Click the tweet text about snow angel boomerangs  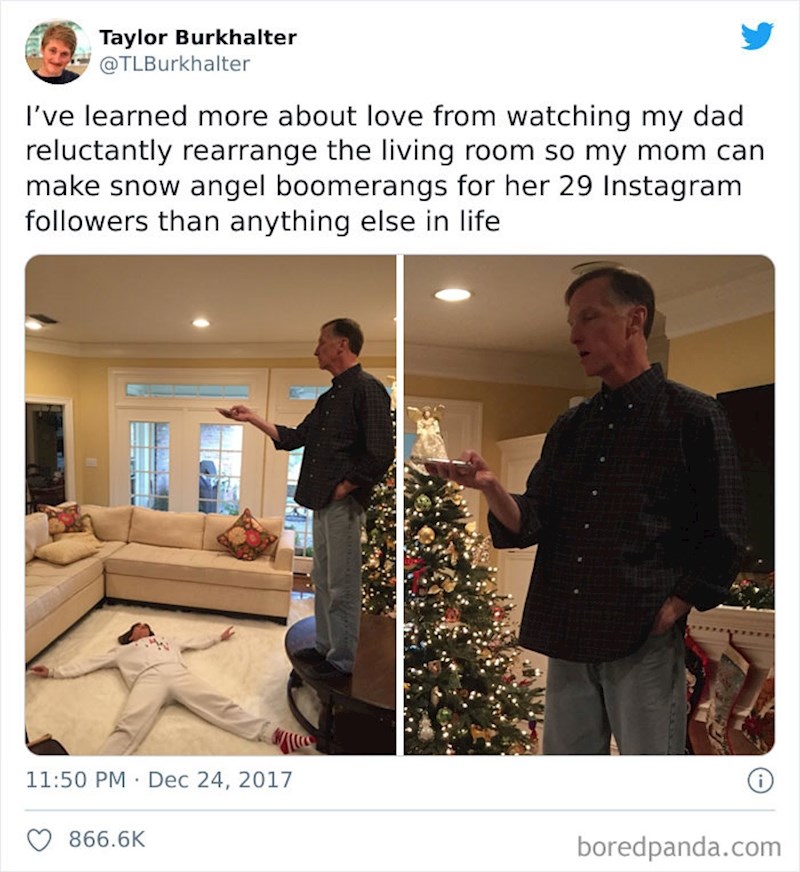click(x=394, y=169)
